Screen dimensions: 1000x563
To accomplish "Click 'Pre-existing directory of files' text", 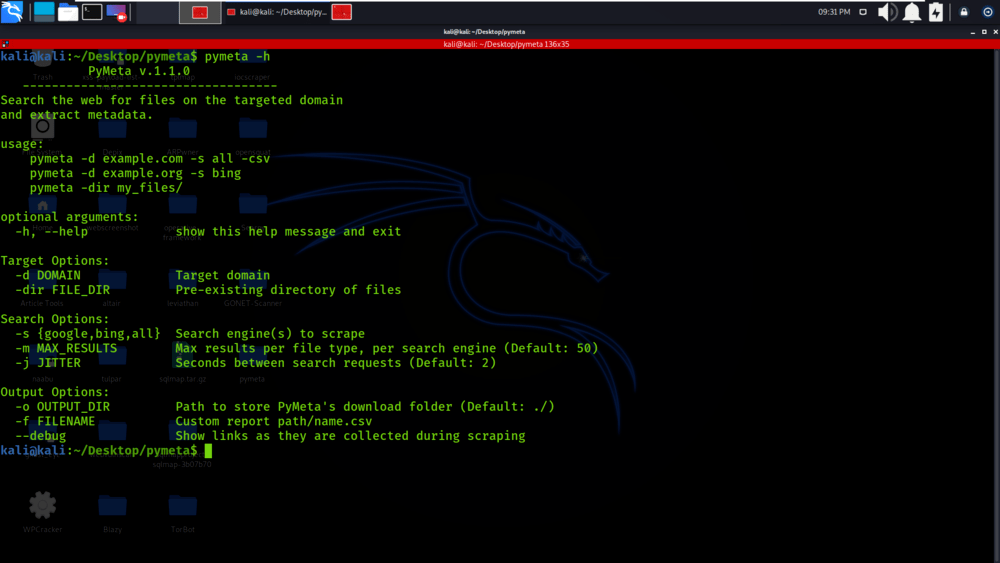I will [288, 290].
